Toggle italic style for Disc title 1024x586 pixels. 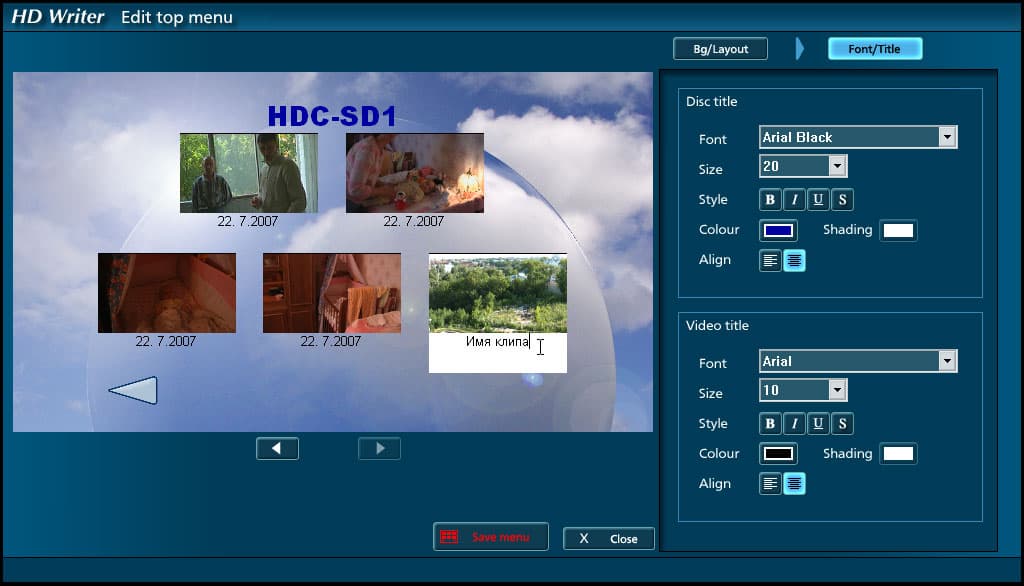click(794, 200)
